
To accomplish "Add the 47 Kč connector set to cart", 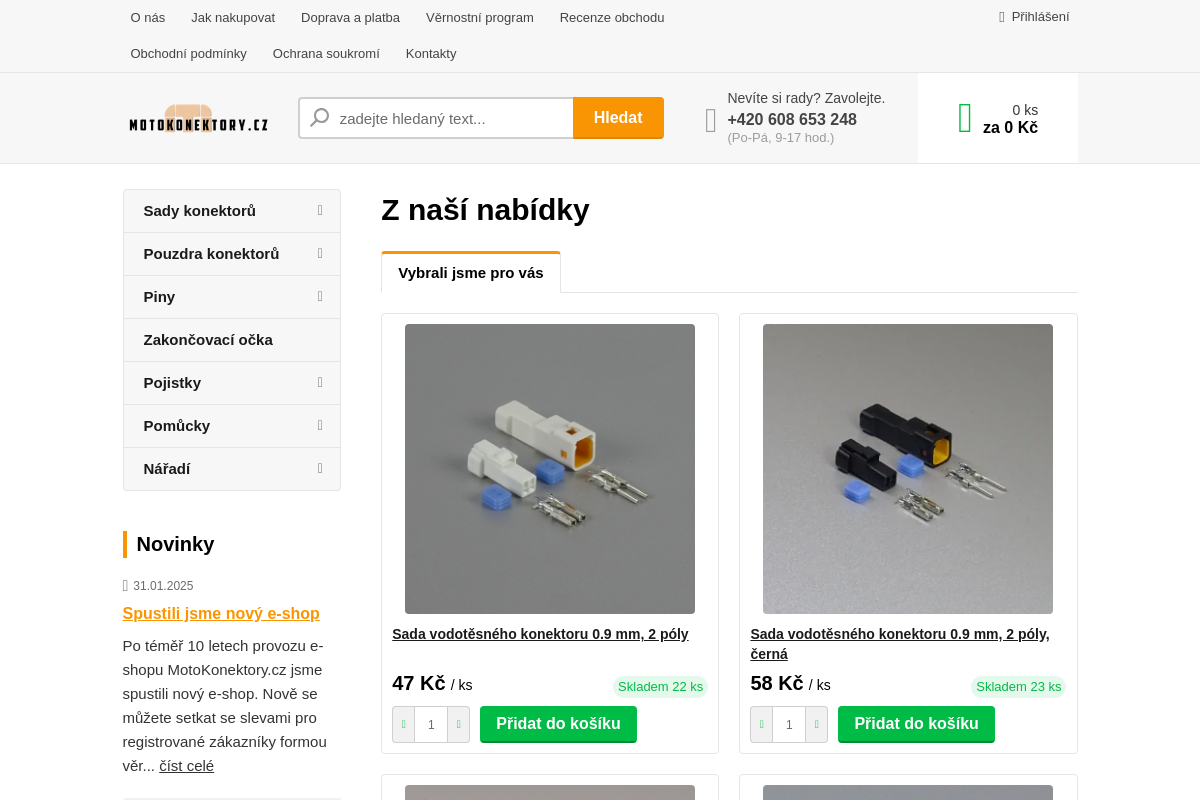I will [x=558, y=724].
